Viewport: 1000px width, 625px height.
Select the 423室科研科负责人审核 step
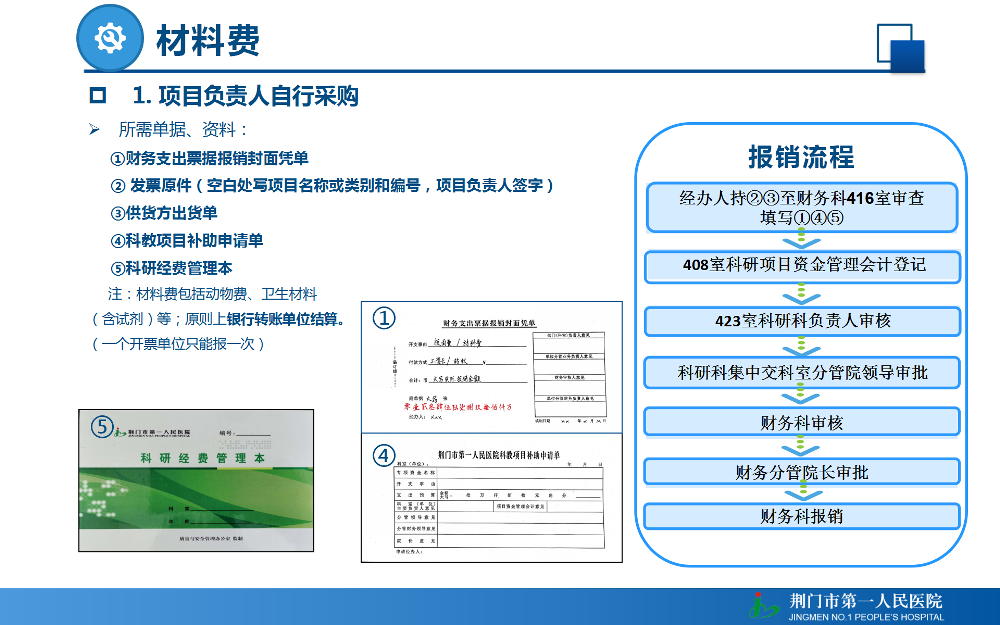(802, 321)
